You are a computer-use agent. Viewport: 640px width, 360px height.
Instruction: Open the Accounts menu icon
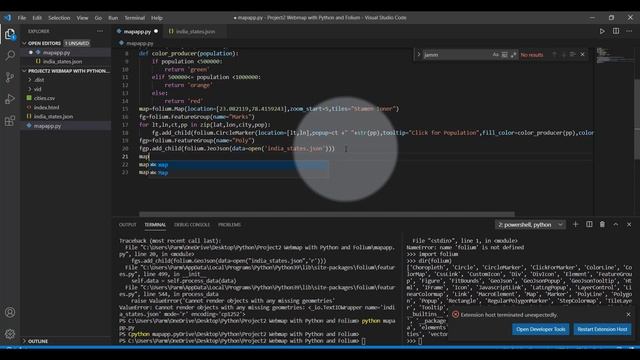10,312
